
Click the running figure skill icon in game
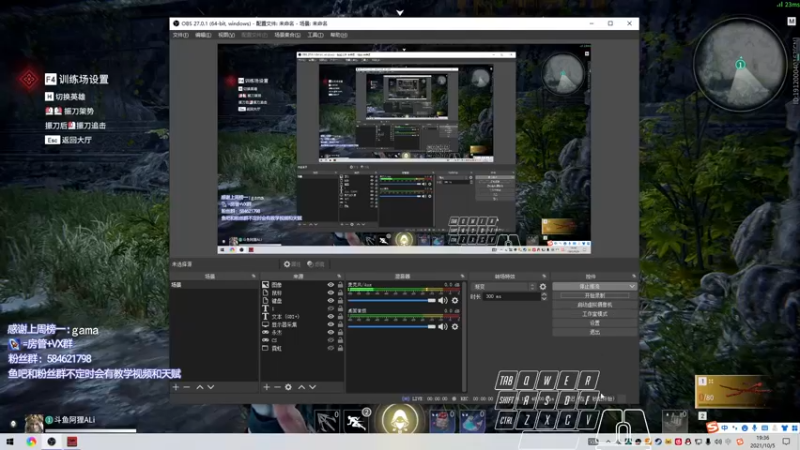(x=356, y=421)
